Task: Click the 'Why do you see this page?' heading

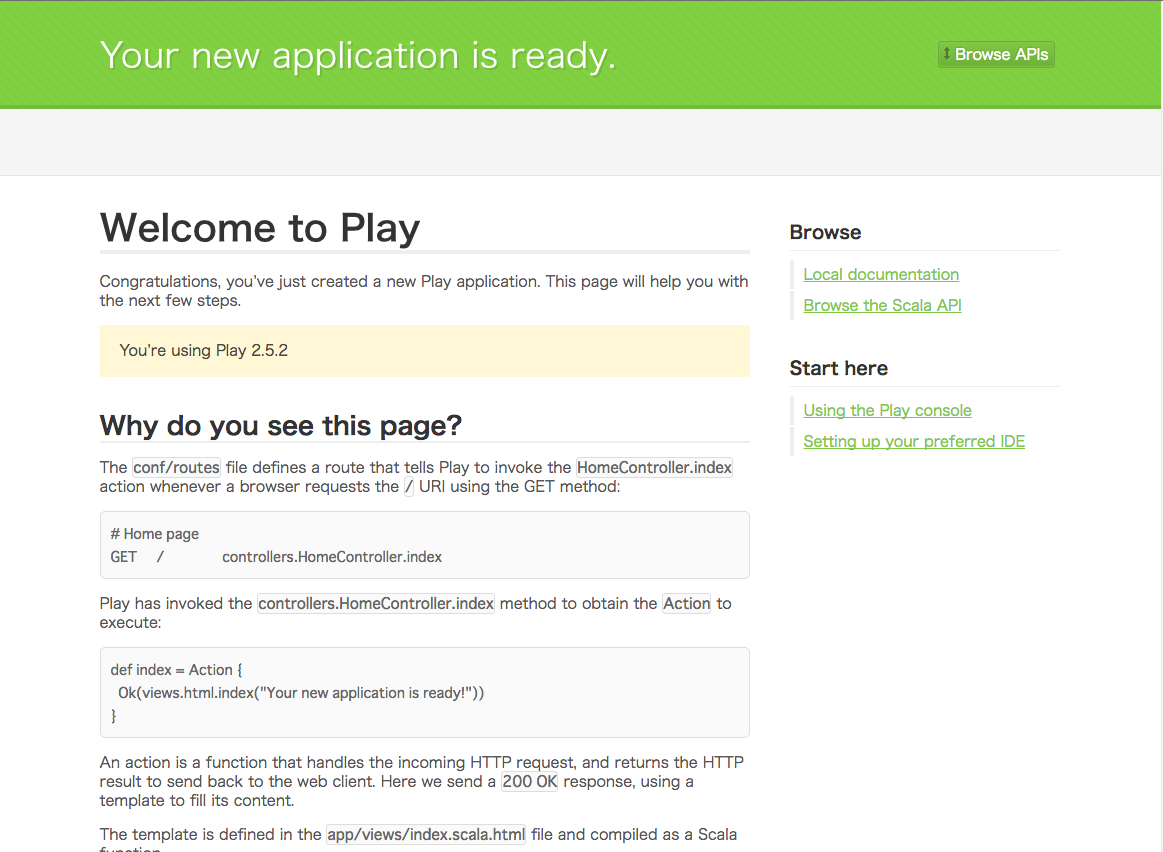Action: [x=280, y=426]
